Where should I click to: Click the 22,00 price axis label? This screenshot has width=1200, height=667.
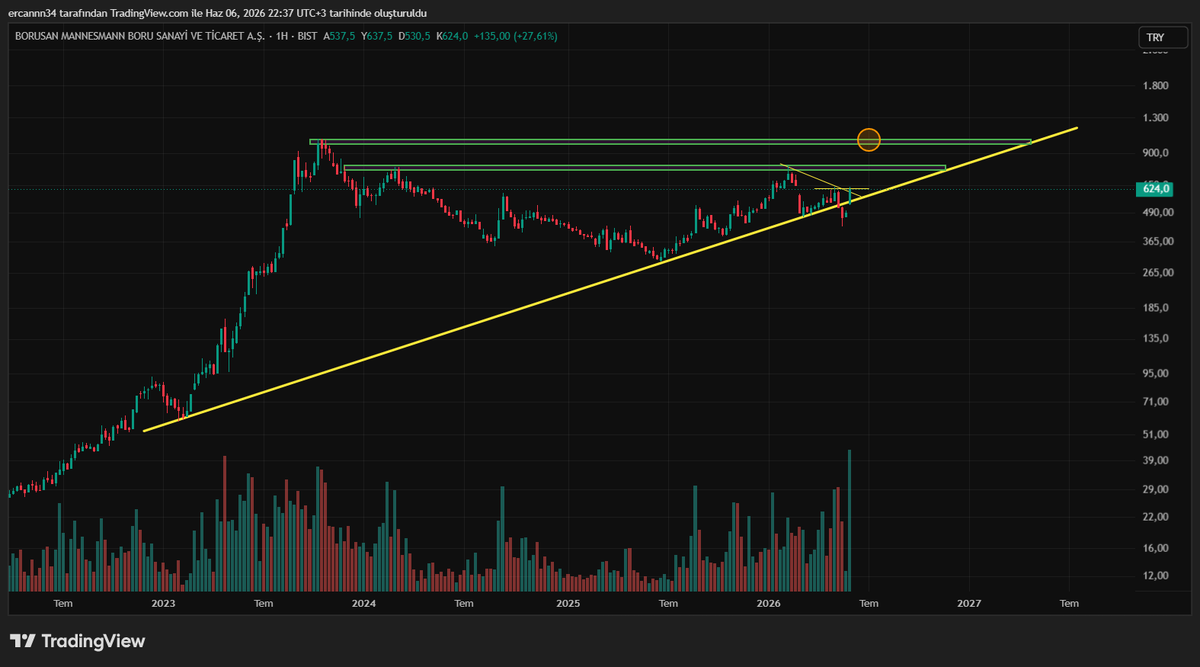tap(1154, 516)
